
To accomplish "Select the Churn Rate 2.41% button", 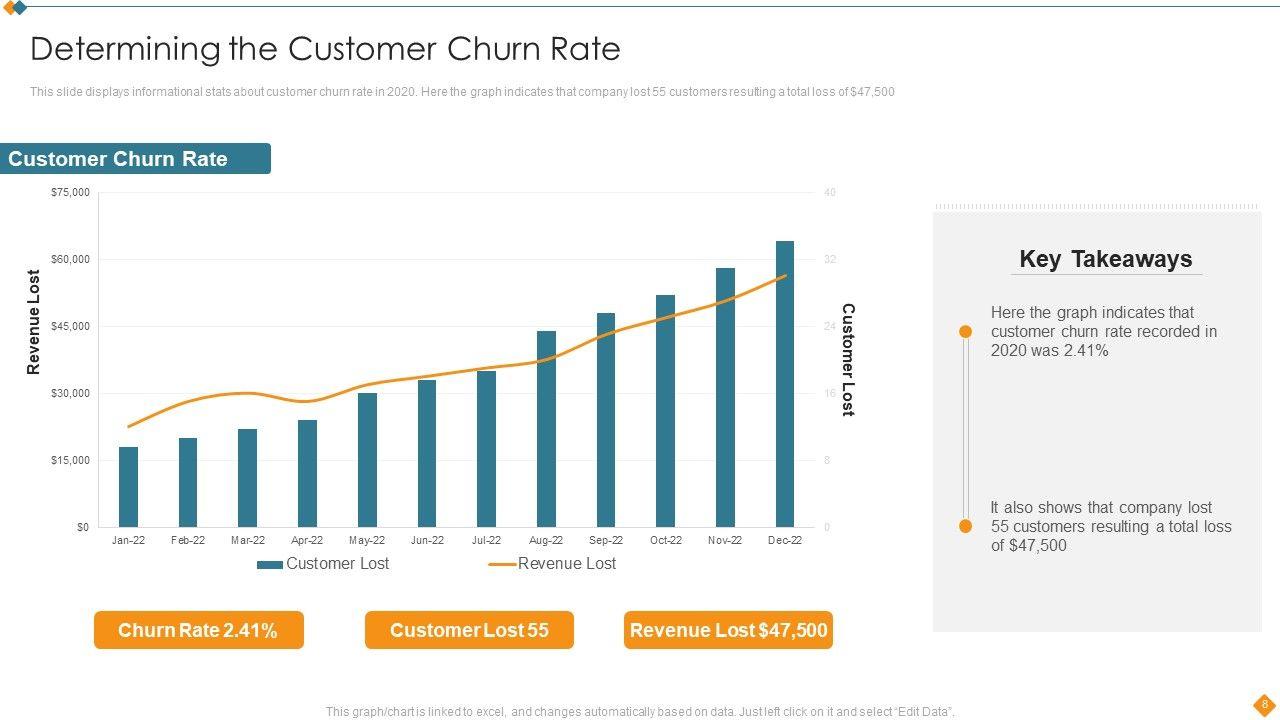I will click(198, 630).
